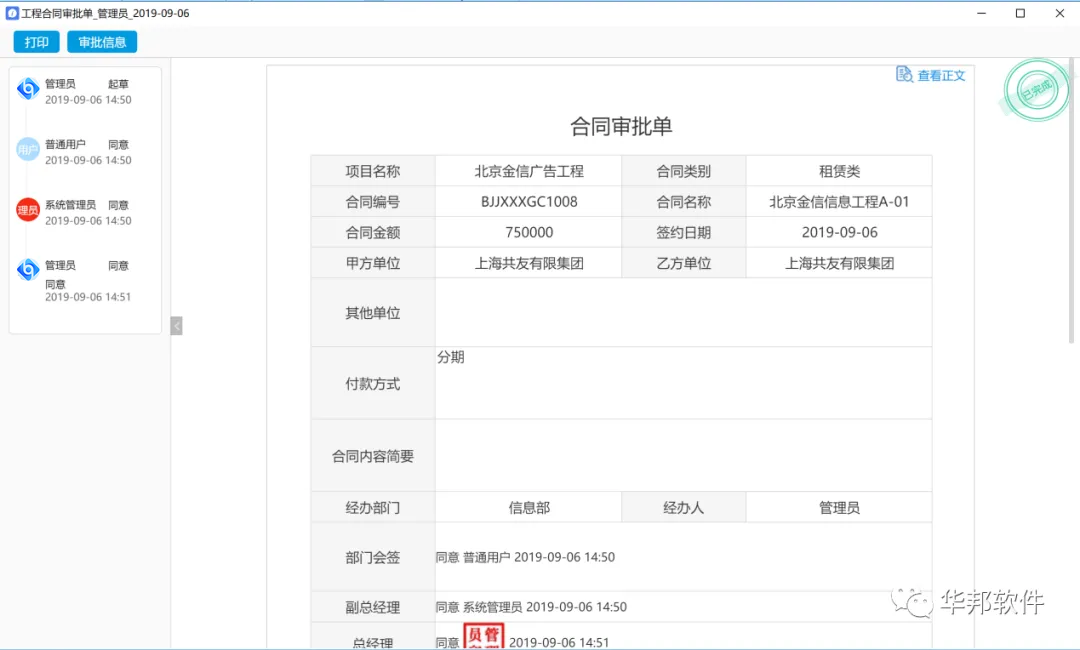
Task: Click the empty 合同内容简要 field
Action: 683,456
